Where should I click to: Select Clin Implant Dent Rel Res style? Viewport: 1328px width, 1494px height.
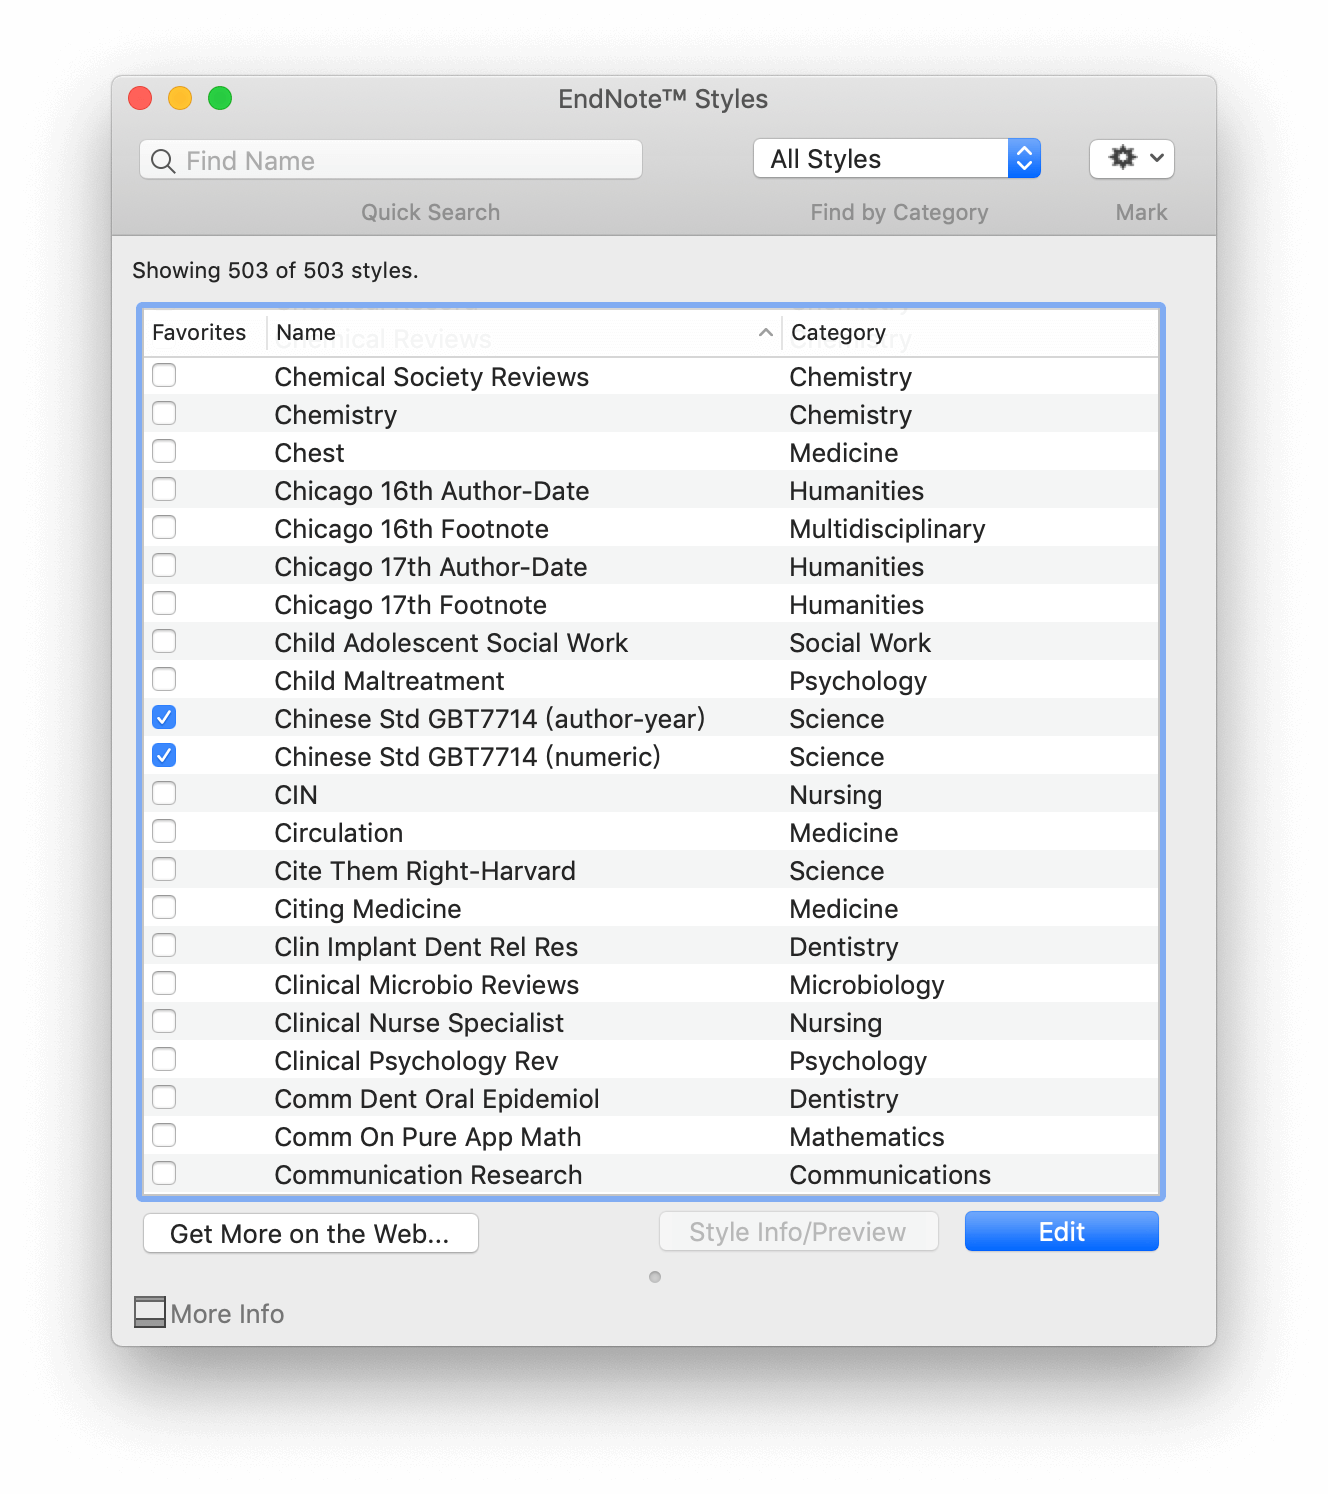tap(426, 947)
